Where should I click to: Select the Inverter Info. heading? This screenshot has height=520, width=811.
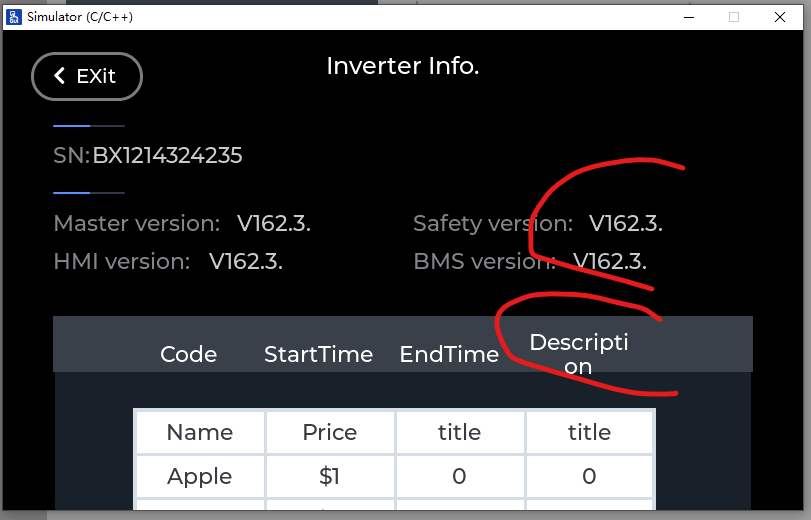(403, 66)
